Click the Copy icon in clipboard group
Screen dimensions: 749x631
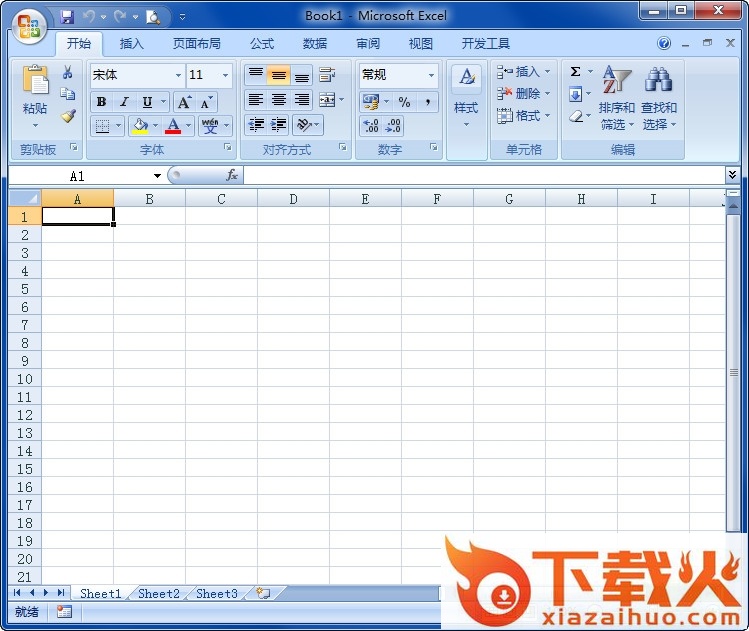[68, 94]
